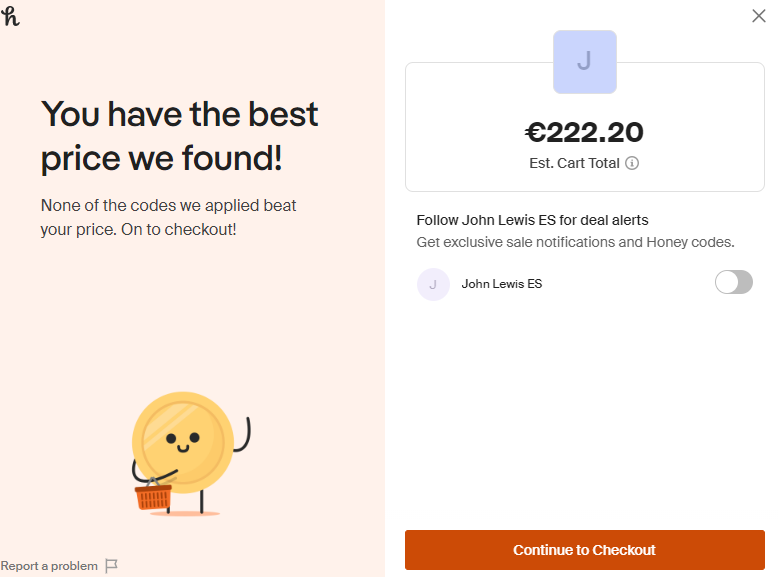Click the Est. Cart Total label
The height and width of the screenshot is (577, 778).
(x=574, y=163)
